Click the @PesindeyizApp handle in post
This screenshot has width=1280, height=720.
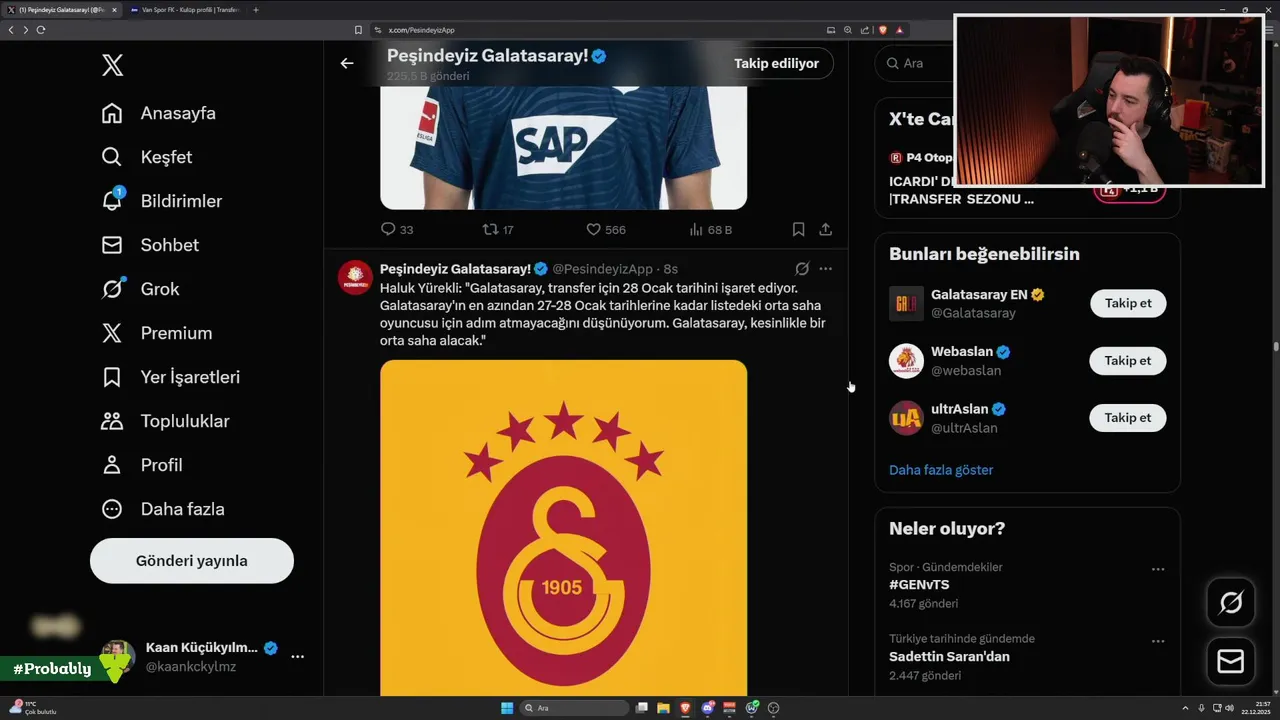[x=602, y=269]
